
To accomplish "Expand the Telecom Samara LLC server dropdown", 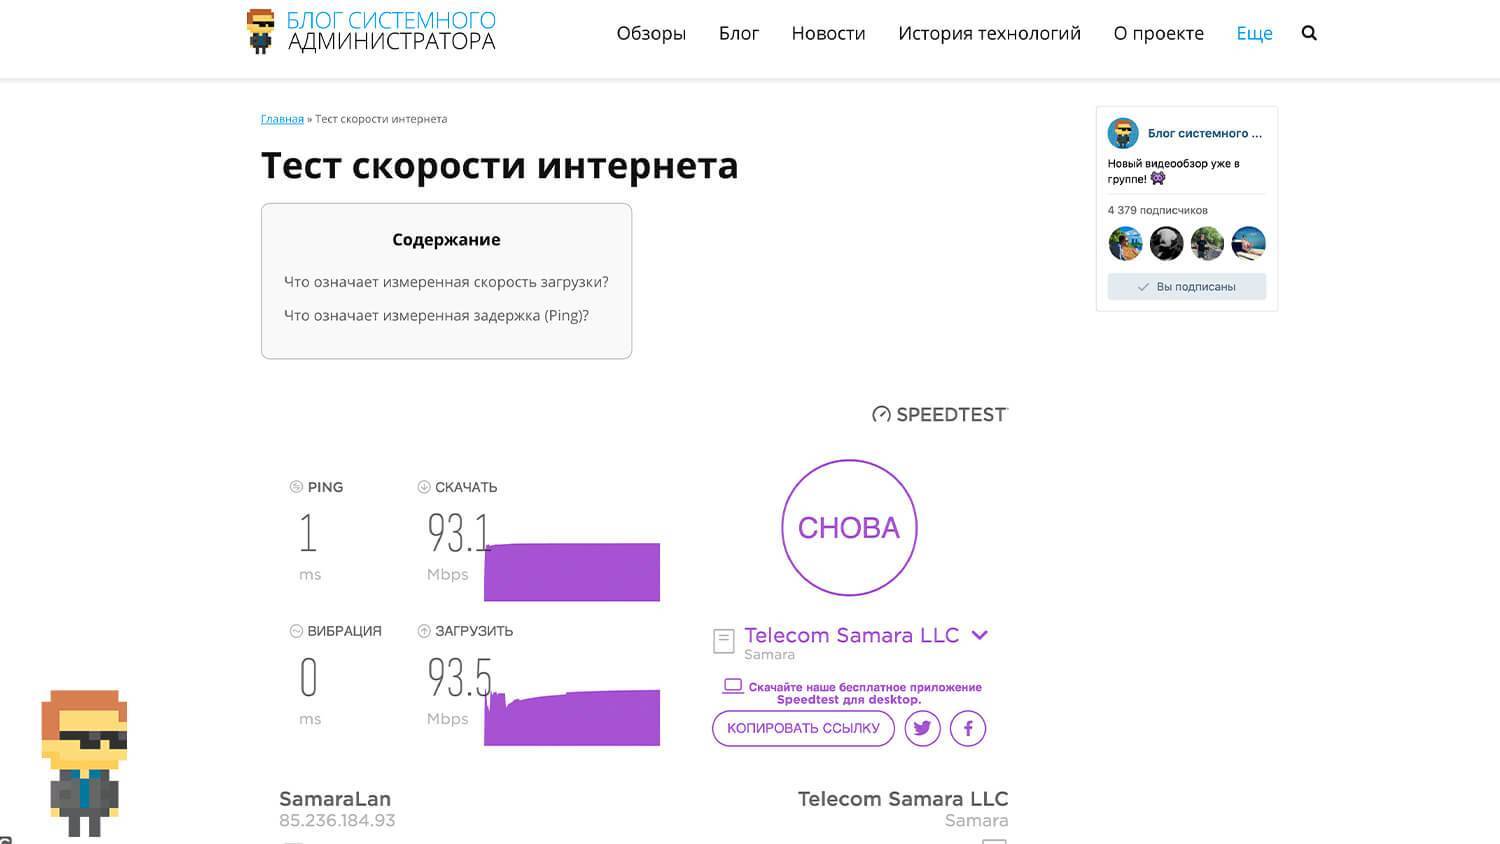I will (980, 635).
